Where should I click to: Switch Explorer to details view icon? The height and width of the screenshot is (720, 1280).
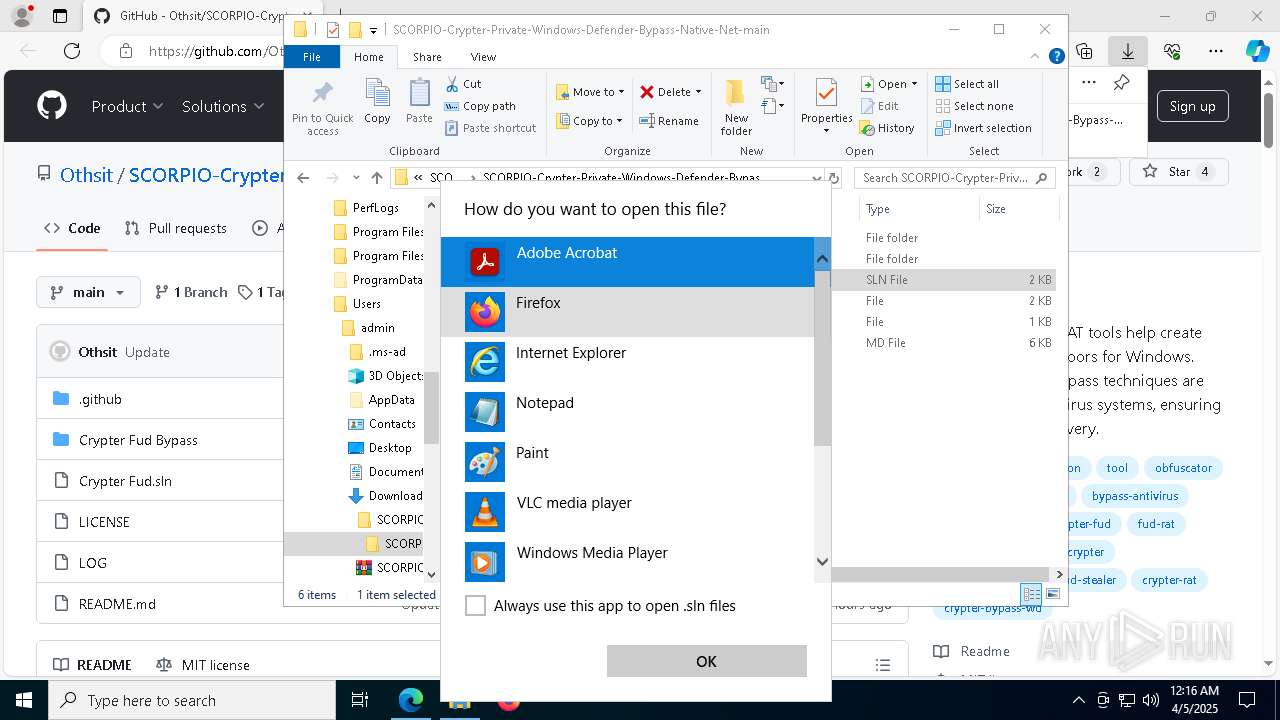(1032, 595)
